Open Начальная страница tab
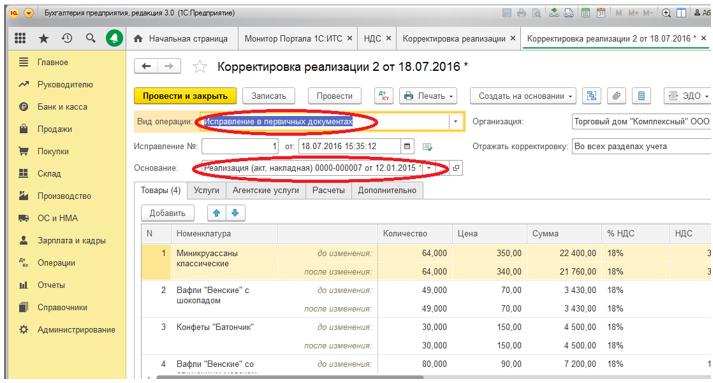 click(182, 39)
